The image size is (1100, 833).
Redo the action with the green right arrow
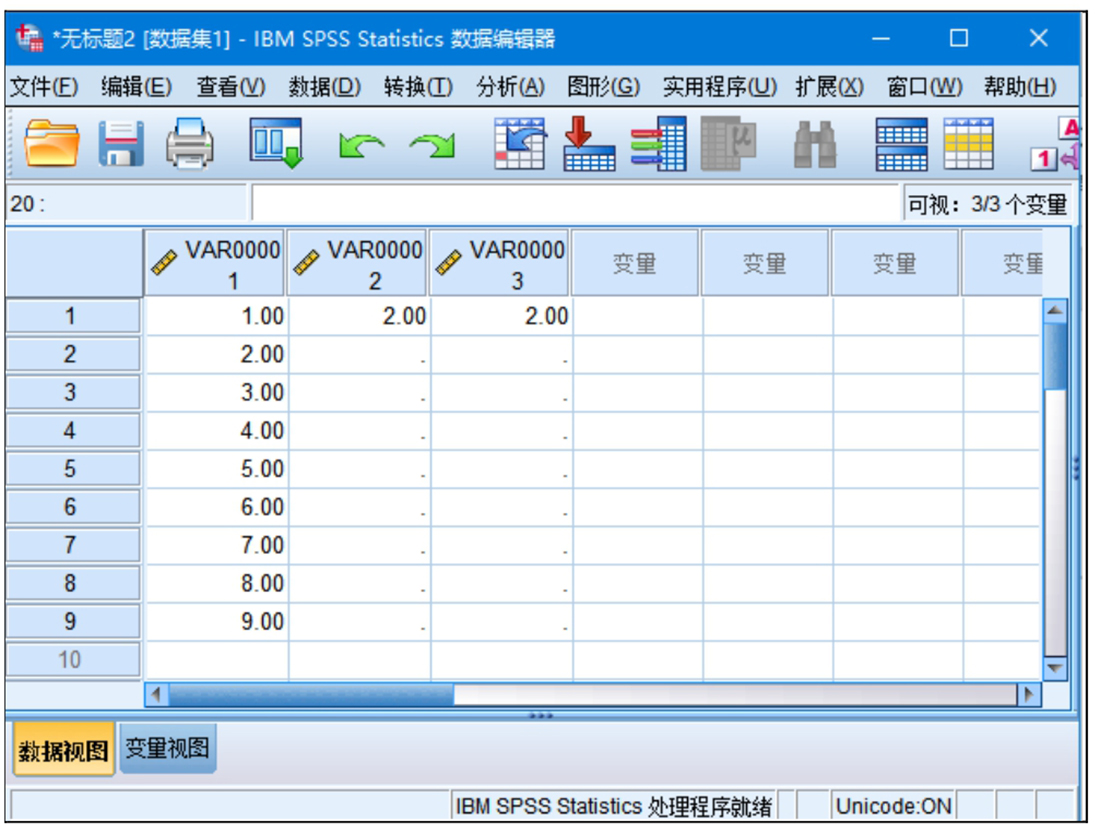point(431,146)
